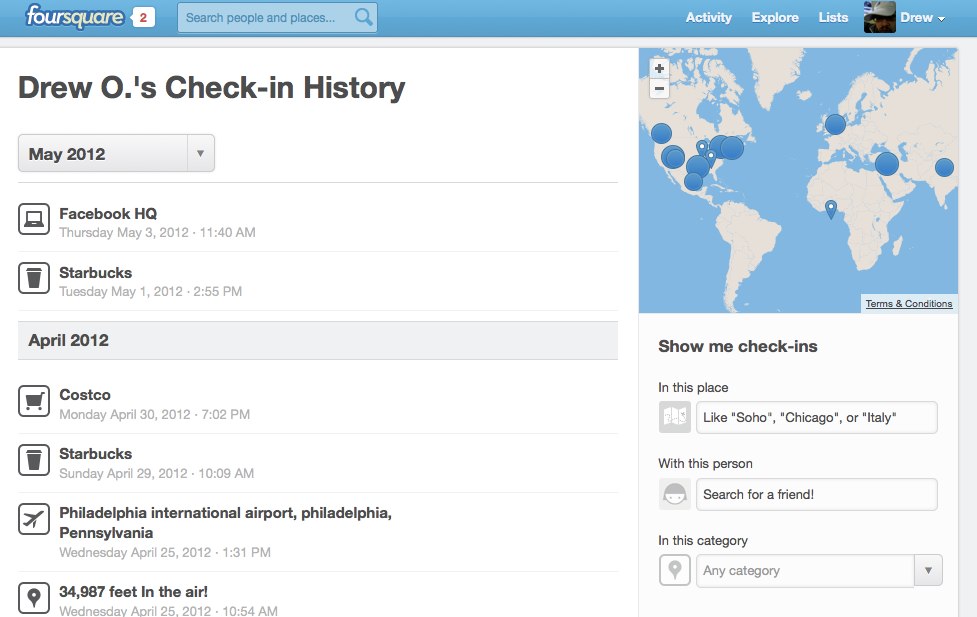Image resolution: width=977 pixels, height=617 pixels.
Task: Click the check-in cluster over northern Europe
Action: click(836, 124)
